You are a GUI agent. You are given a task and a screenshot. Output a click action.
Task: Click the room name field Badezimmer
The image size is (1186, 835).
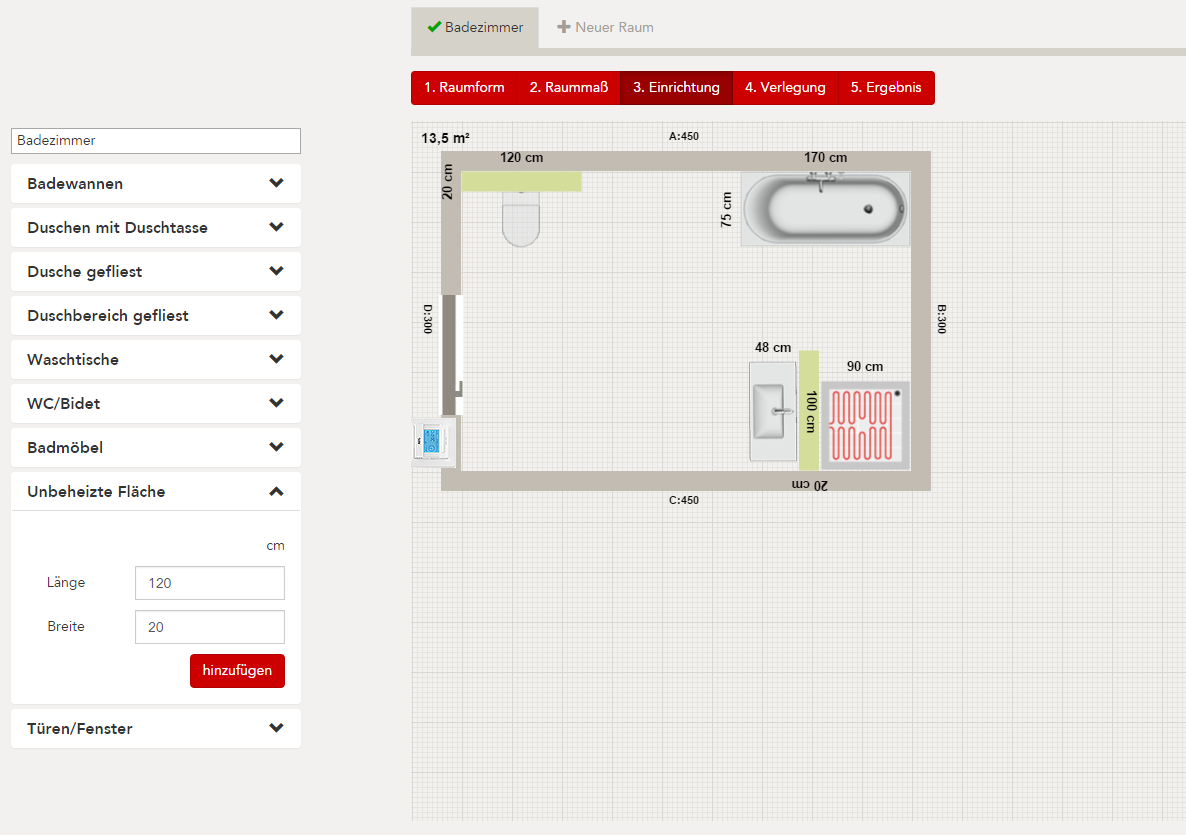[156, 141]
